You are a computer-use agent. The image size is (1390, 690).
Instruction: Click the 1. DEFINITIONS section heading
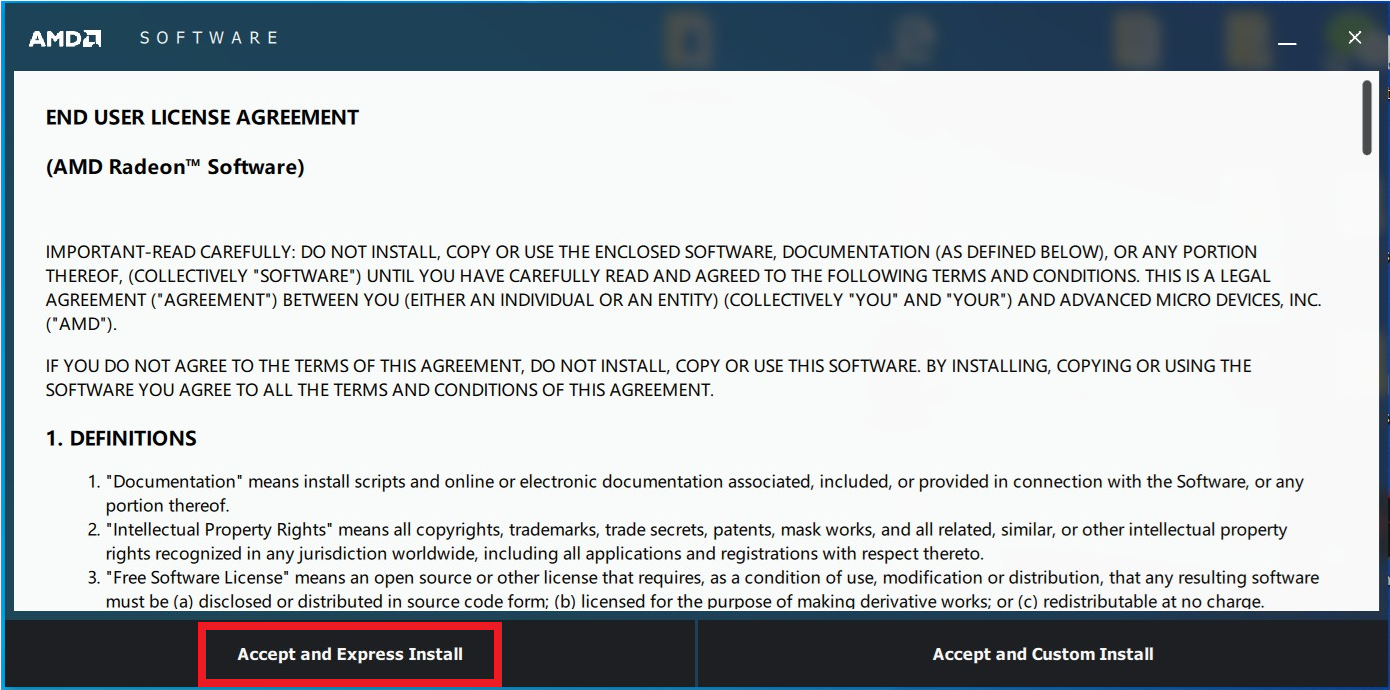point(121,439)
